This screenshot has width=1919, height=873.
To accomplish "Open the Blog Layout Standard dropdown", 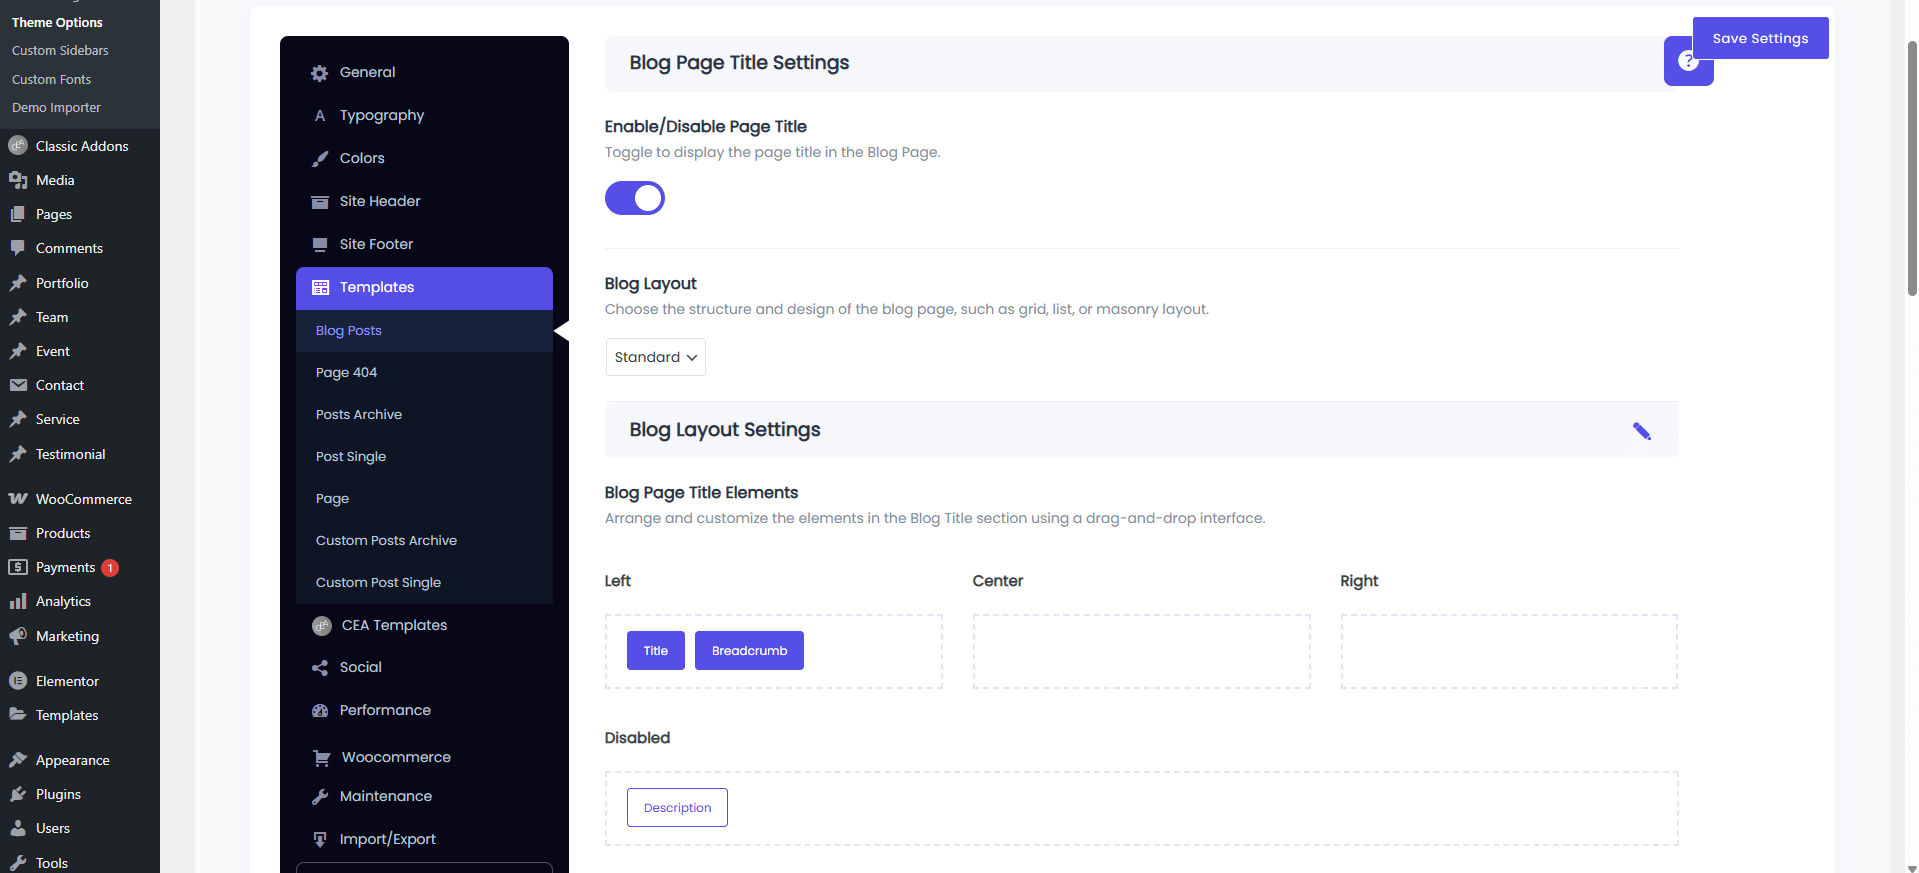I will coord(655,357).
